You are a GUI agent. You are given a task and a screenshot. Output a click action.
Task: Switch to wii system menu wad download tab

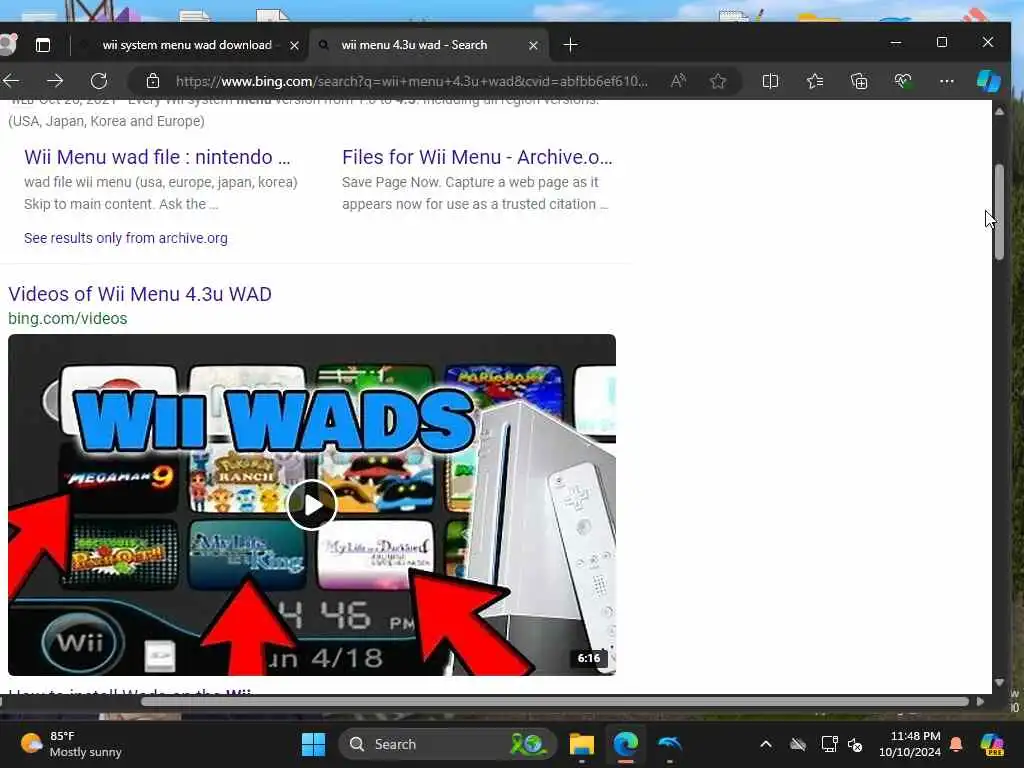pyautogui.click(x=188, y=45)
